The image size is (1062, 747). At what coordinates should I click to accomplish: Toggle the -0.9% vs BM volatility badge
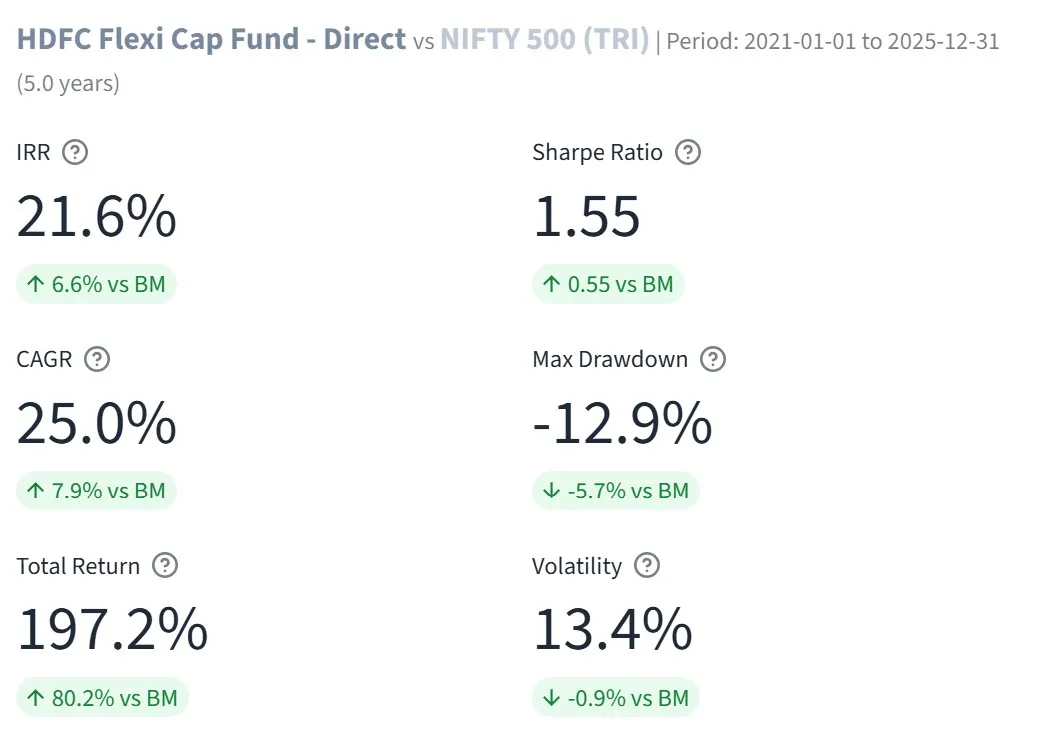coord(616,698)
